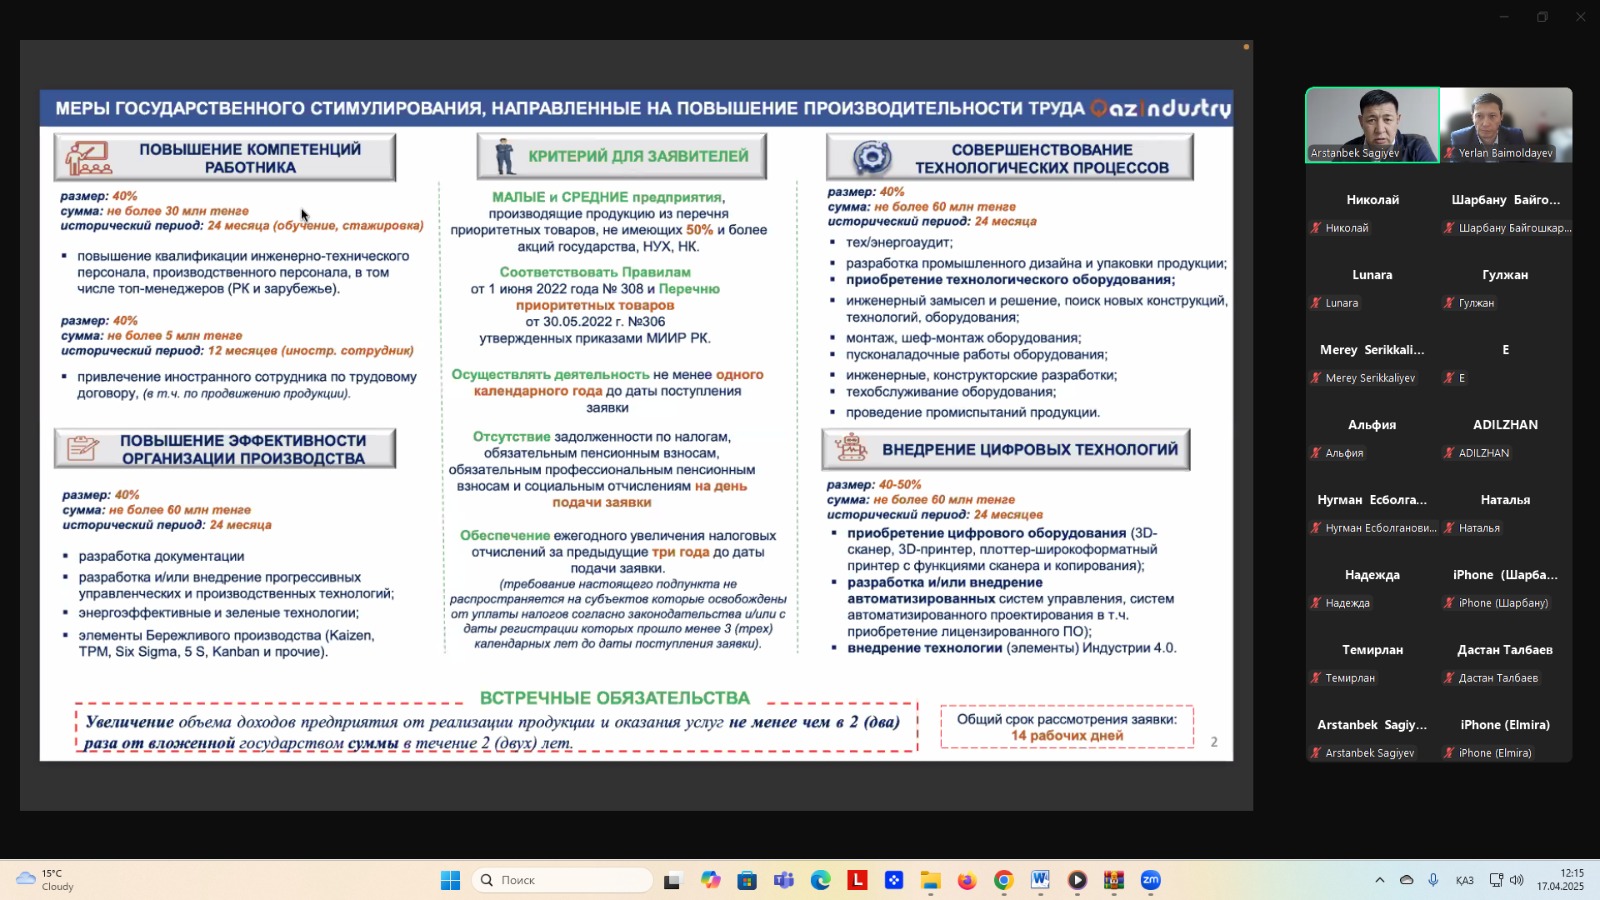Switch the КАЗ keyboard language indicator
This screenshot has height=900, width=1600.
coord(1464,880)
